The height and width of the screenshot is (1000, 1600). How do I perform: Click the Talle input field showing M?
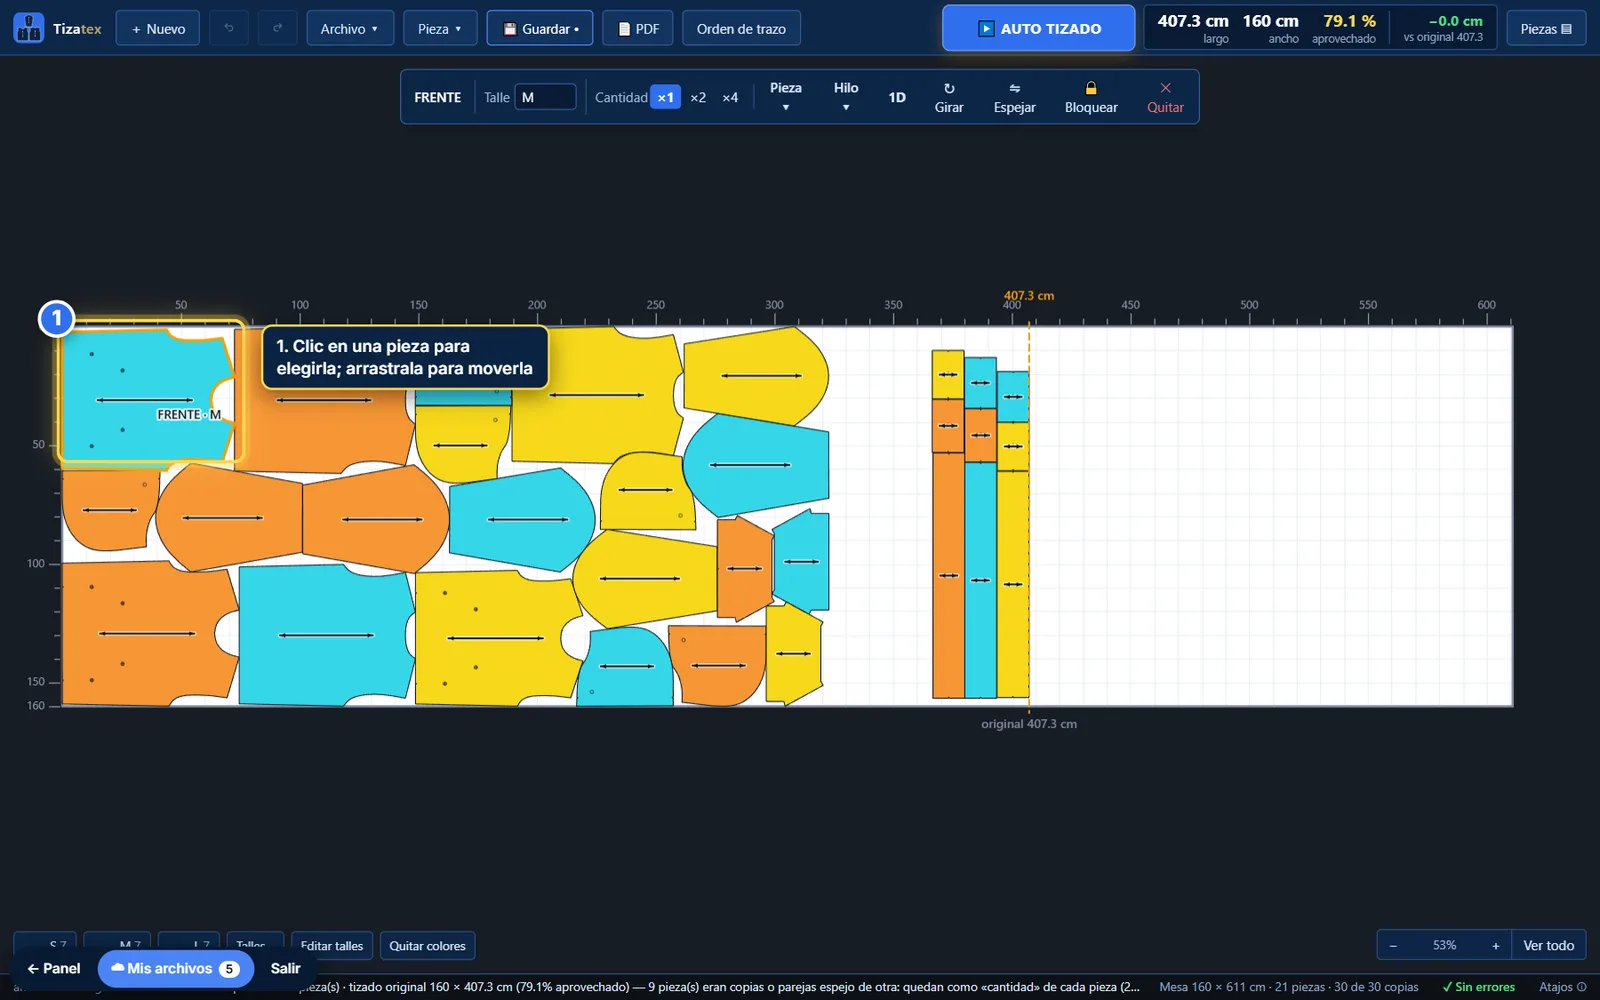545,97
